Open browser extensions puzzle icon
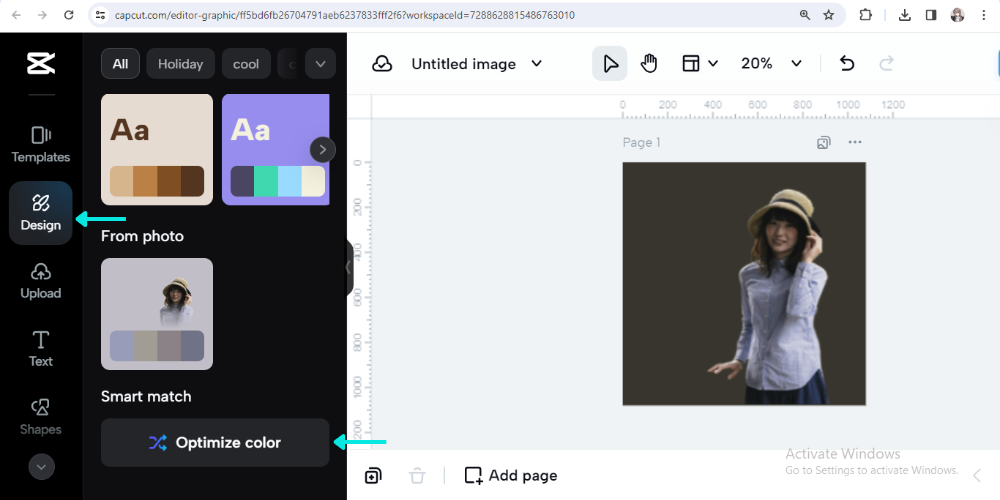This screenshot has width=1000, height=500. 865,15
